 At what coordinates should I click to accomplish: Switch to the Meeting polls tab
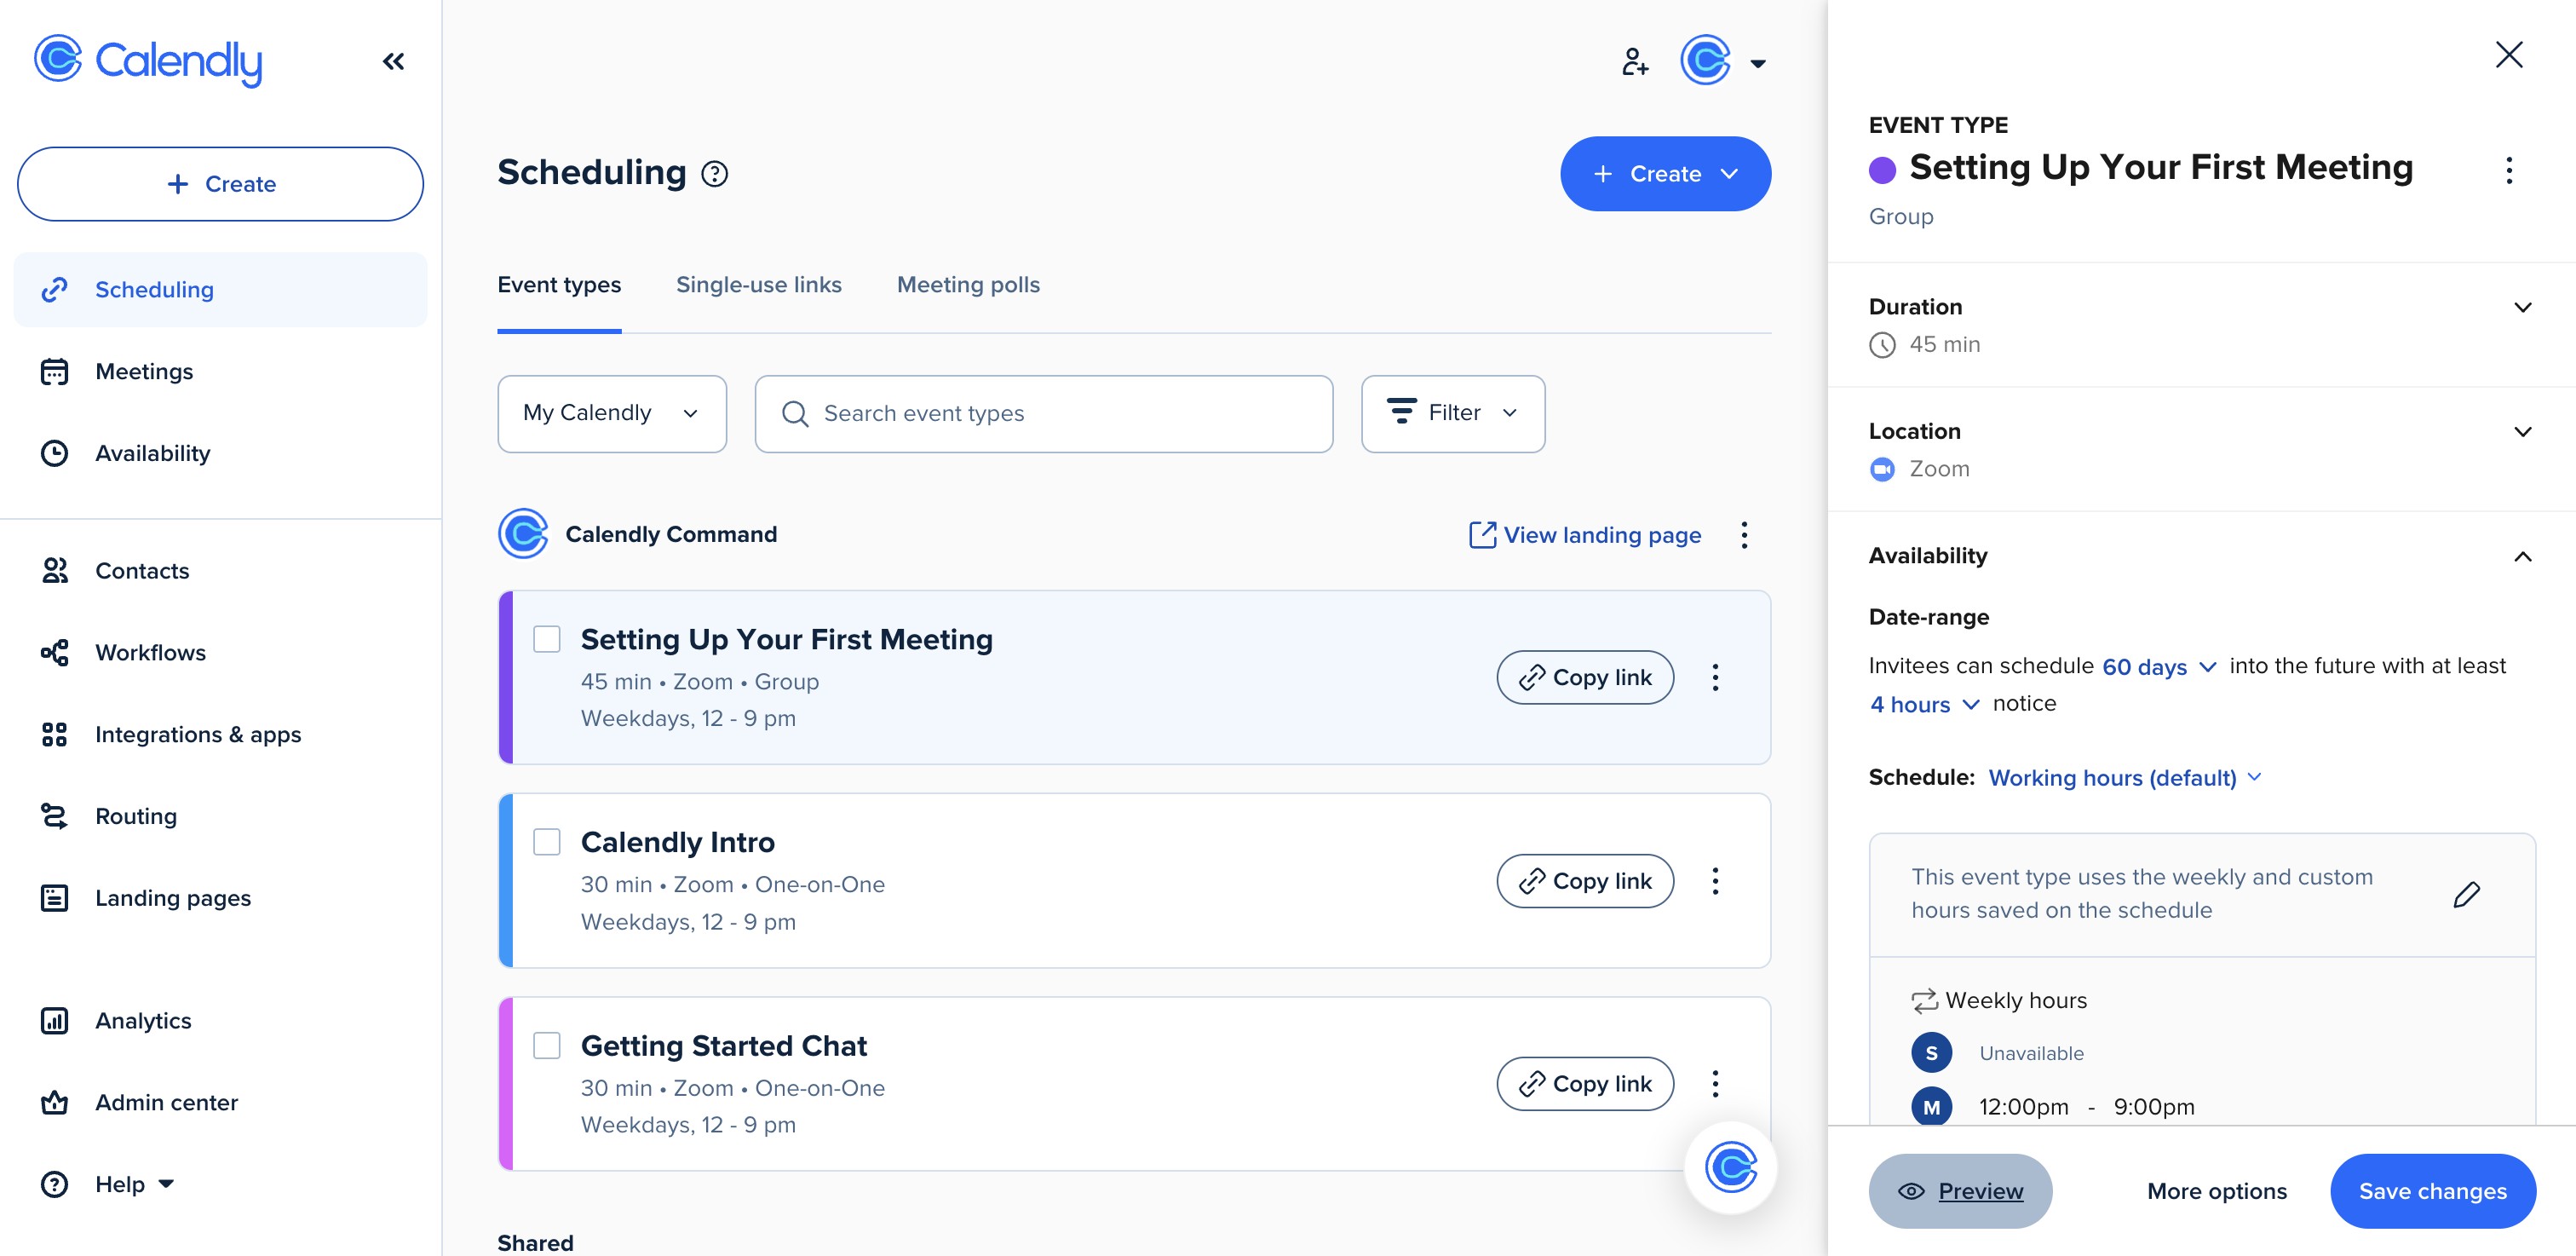coord(967,285)
